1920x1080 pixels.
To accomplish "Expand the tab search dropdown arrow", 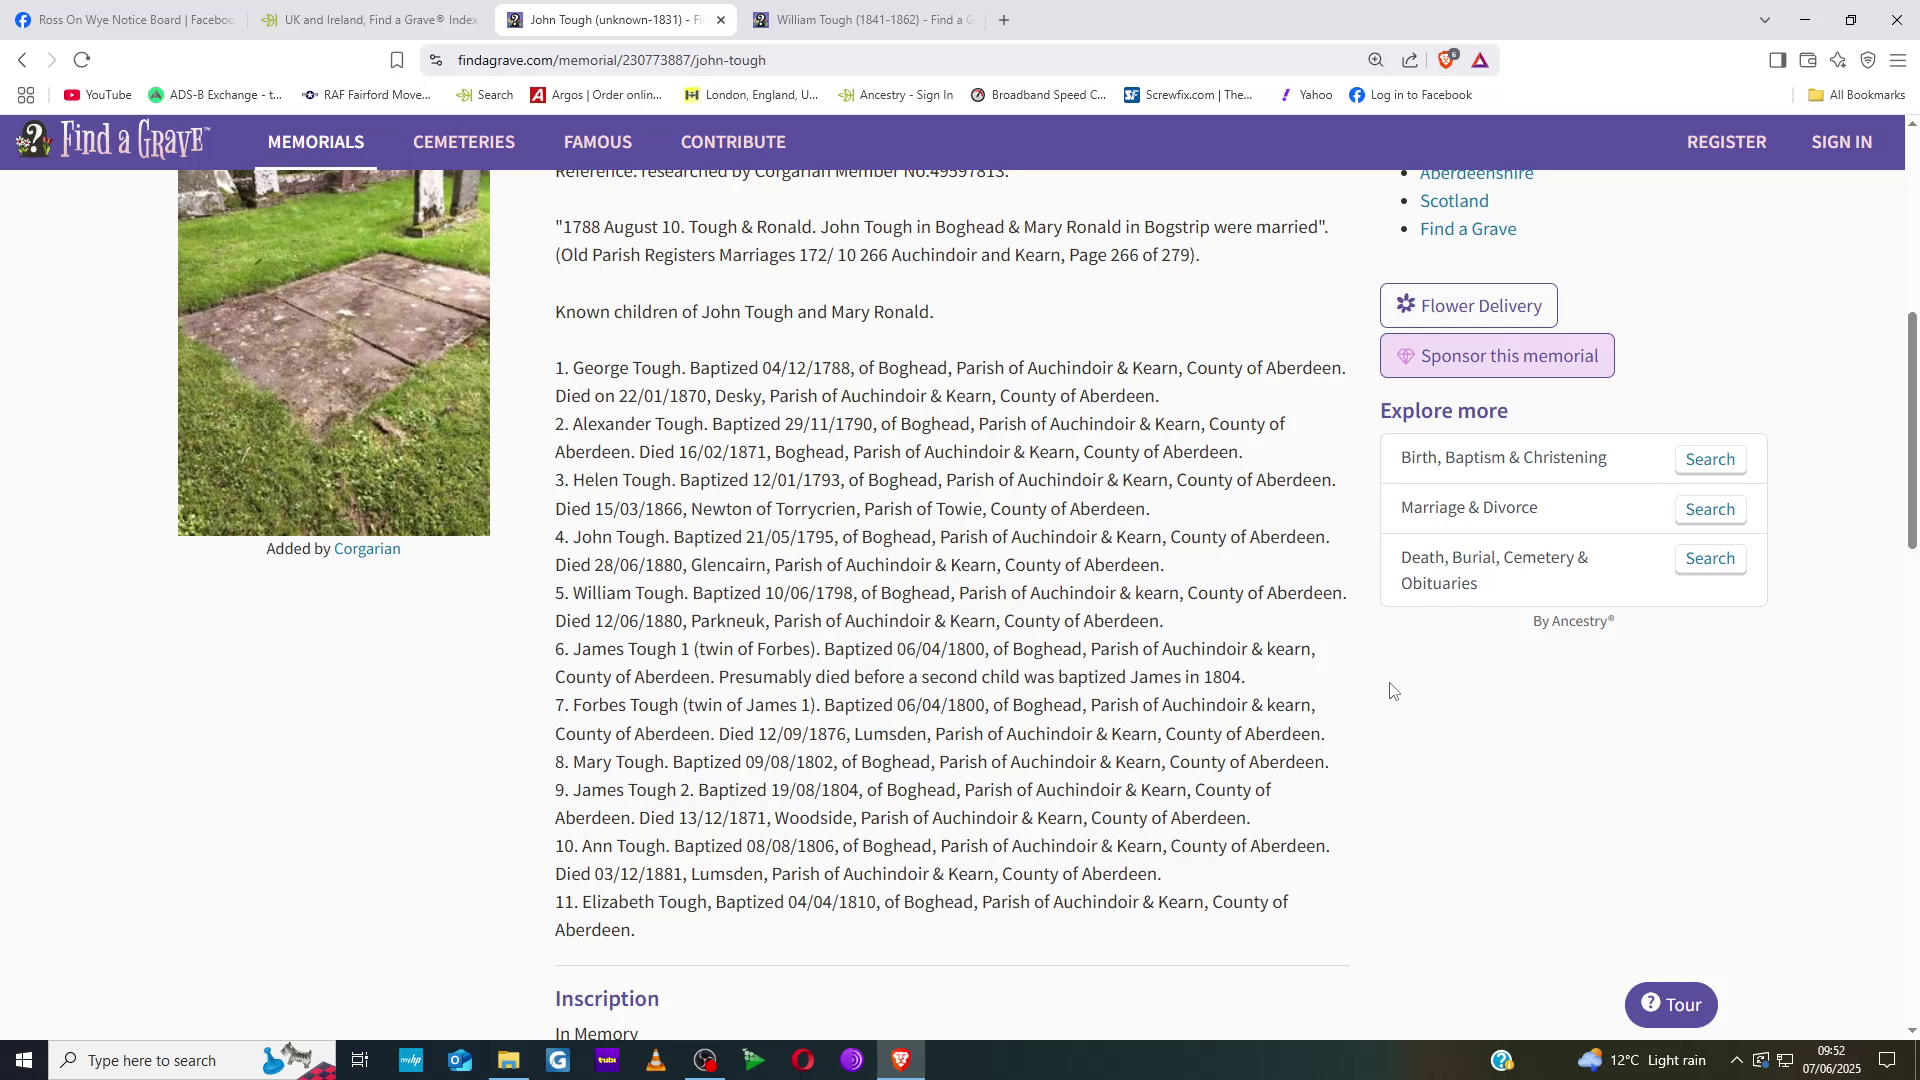I will (1765, 20).
